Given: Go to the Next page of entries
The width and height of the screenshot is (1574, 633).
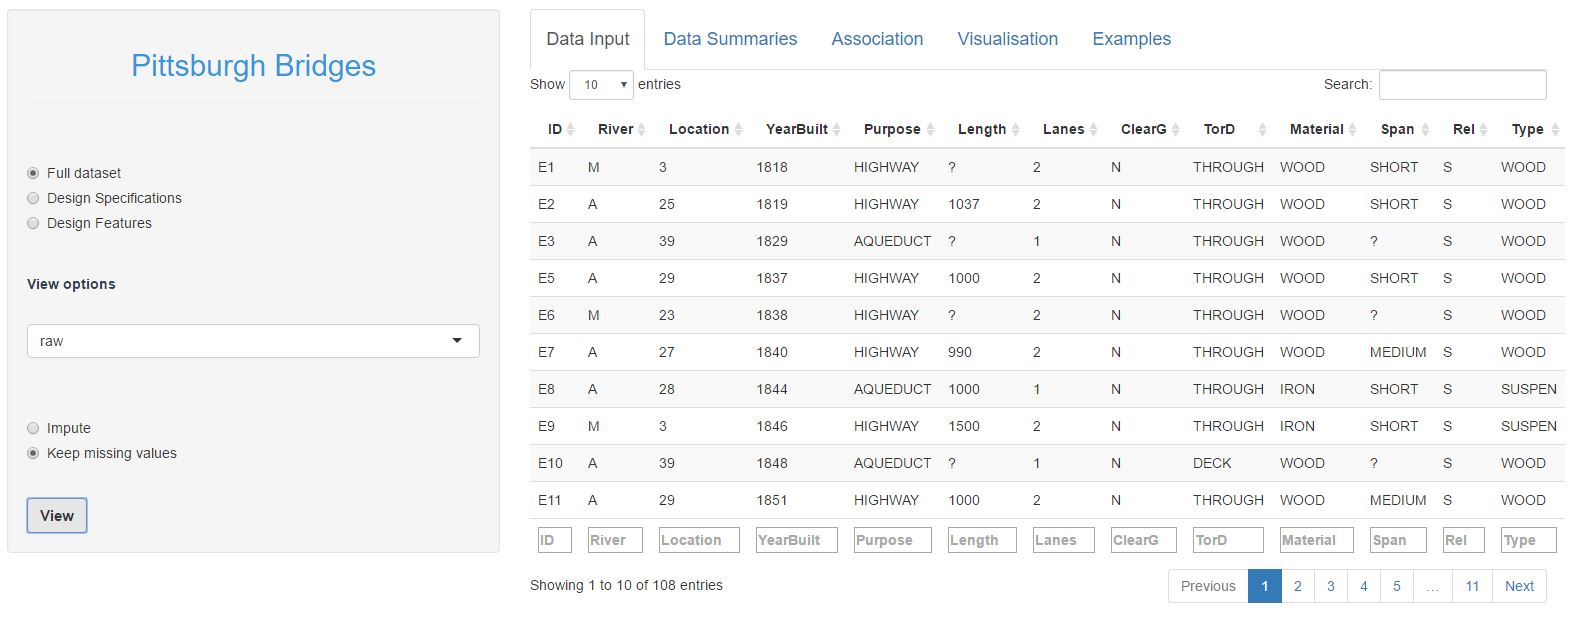Looking at the screenshot, I should tap(1518, 586).
